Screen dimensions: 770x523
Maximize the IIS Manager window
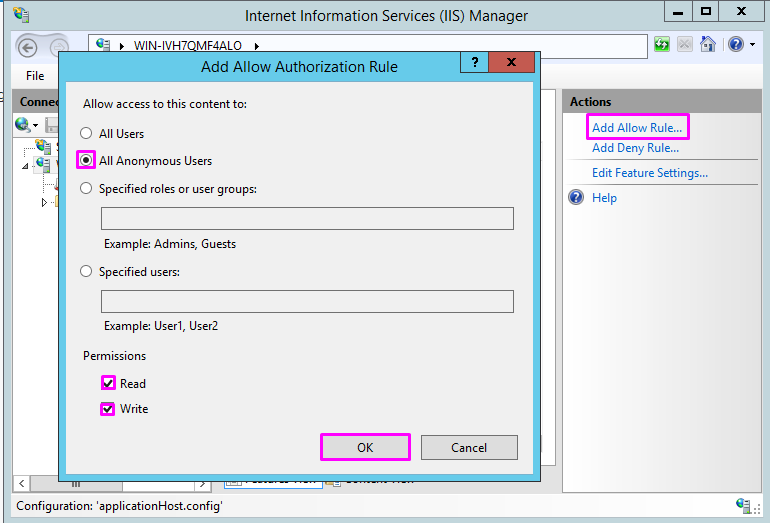pyautogui.click(x=706, y=11)
